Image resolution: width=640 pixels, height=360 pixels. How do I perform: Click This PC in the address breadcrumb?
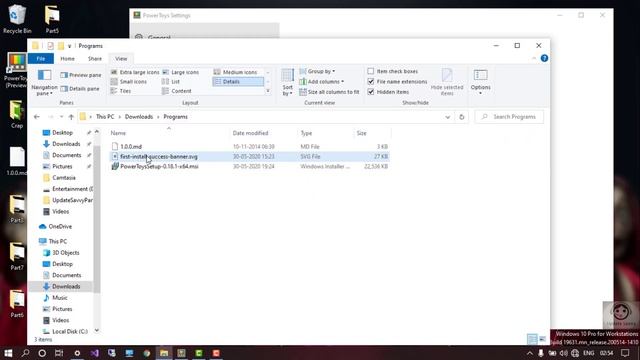coord(105,117)
